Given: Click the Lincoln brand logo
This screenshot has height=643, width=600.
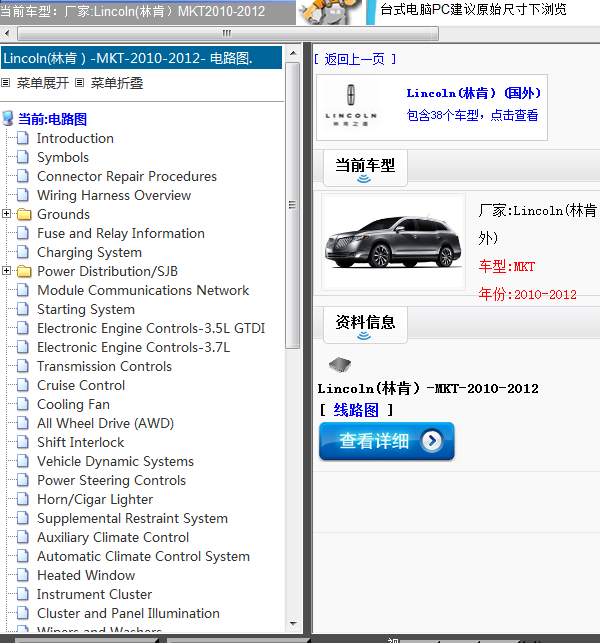Looking at the screenshot, I should (x=351, y=107).
